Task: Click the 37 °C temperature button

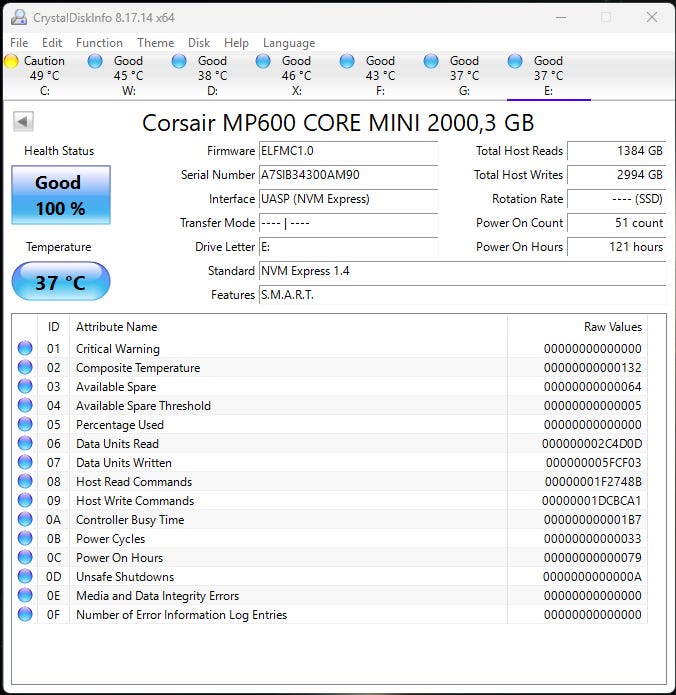Action: click(61, 281)
